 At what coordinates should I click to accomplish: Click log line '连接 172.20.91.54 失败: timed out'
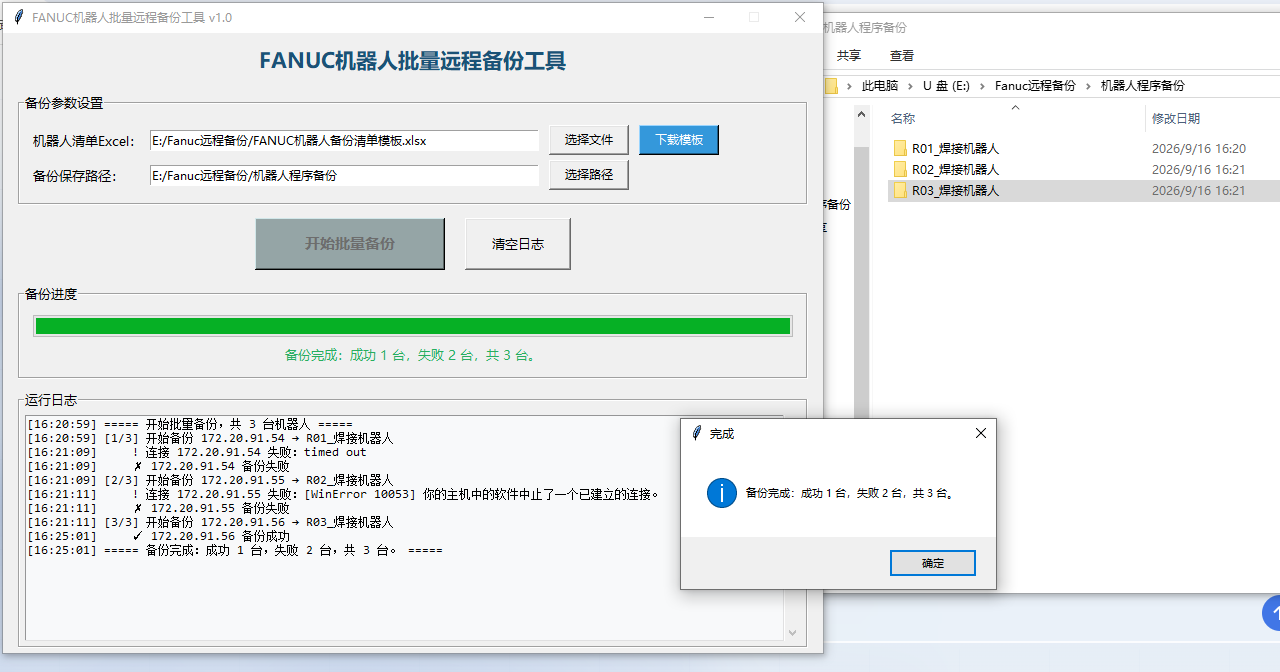point(256,453)
